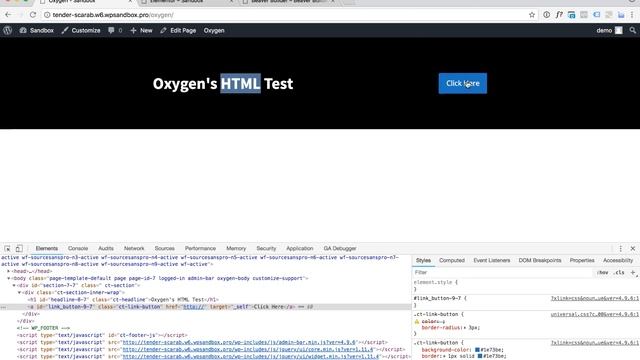Switch to the Performance tab
This screenshot has width=640, height=360.
pos(200,248)
